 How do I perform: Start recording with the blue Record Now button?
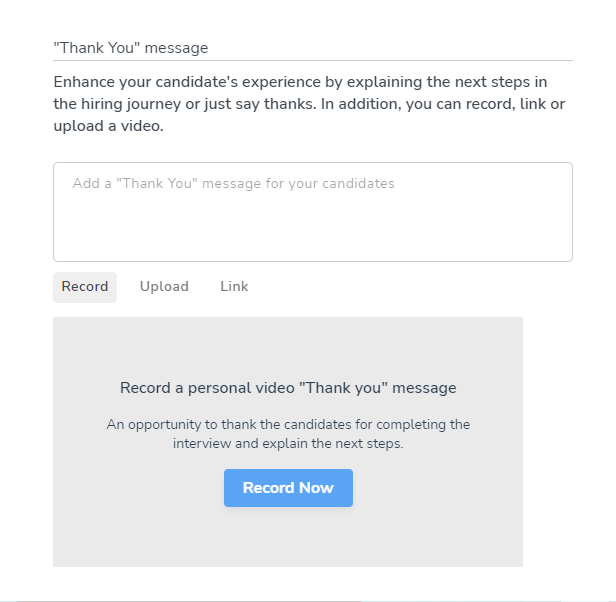point(288,488)
